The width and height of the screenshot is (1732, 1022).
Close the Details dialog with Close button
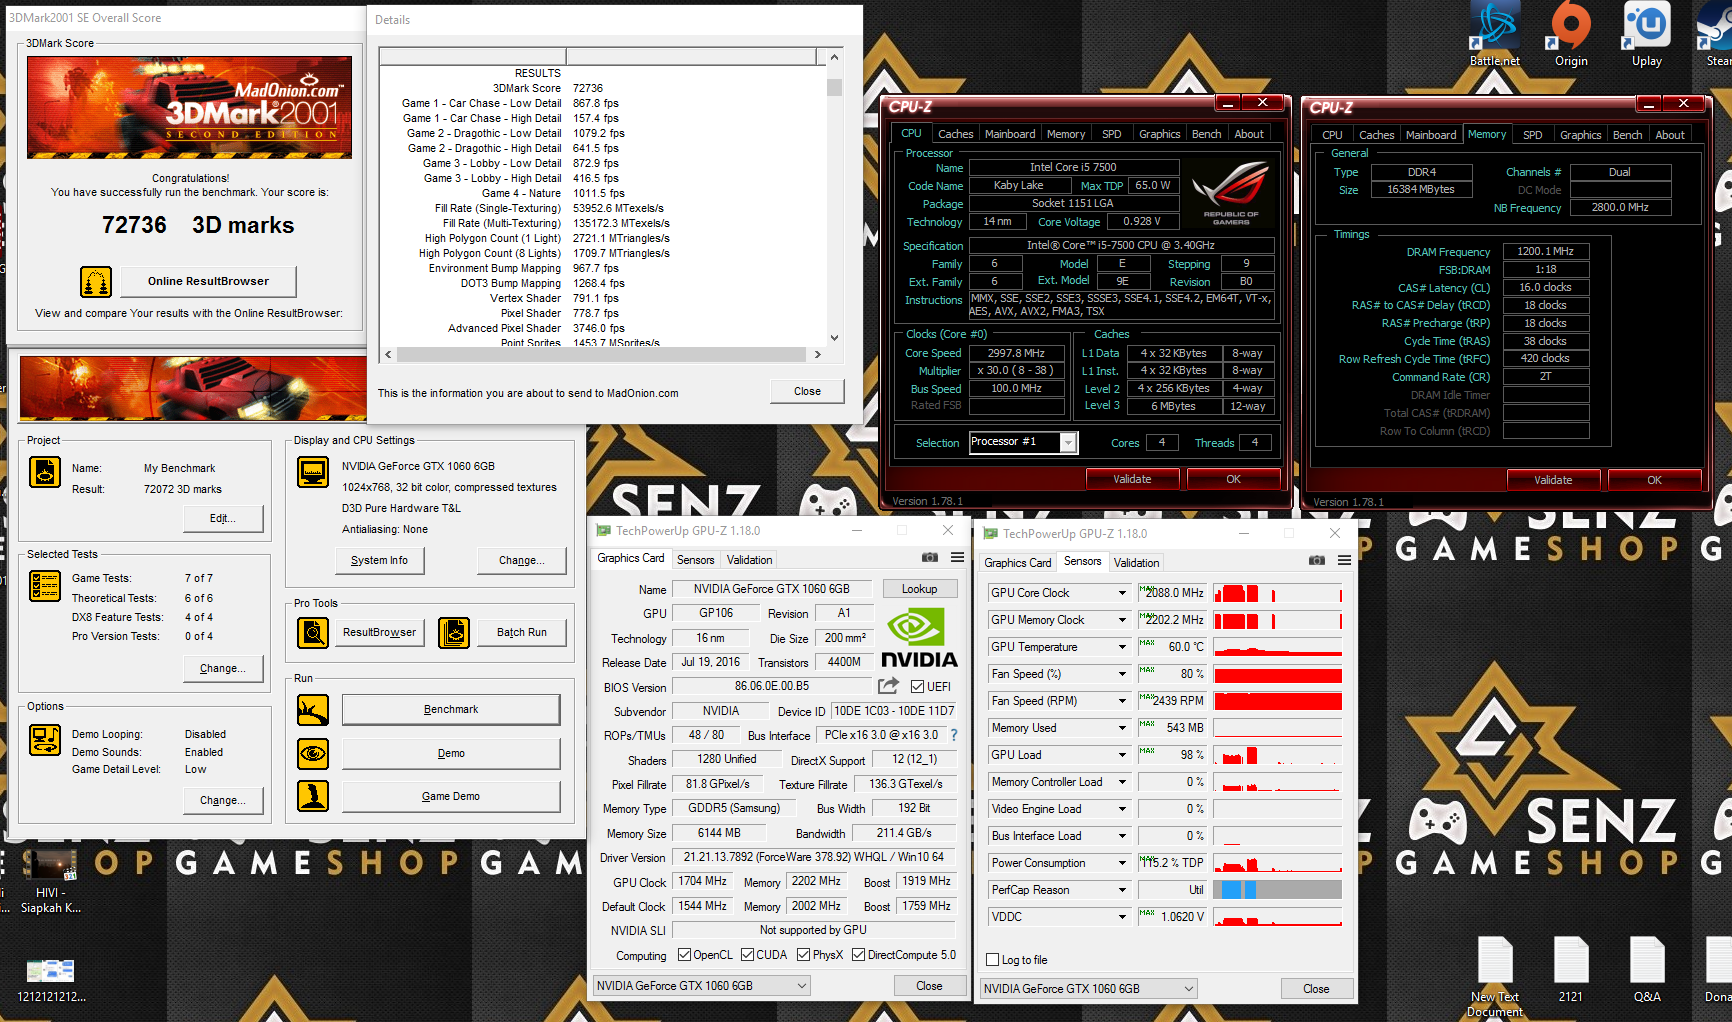[x=807, y=391]
